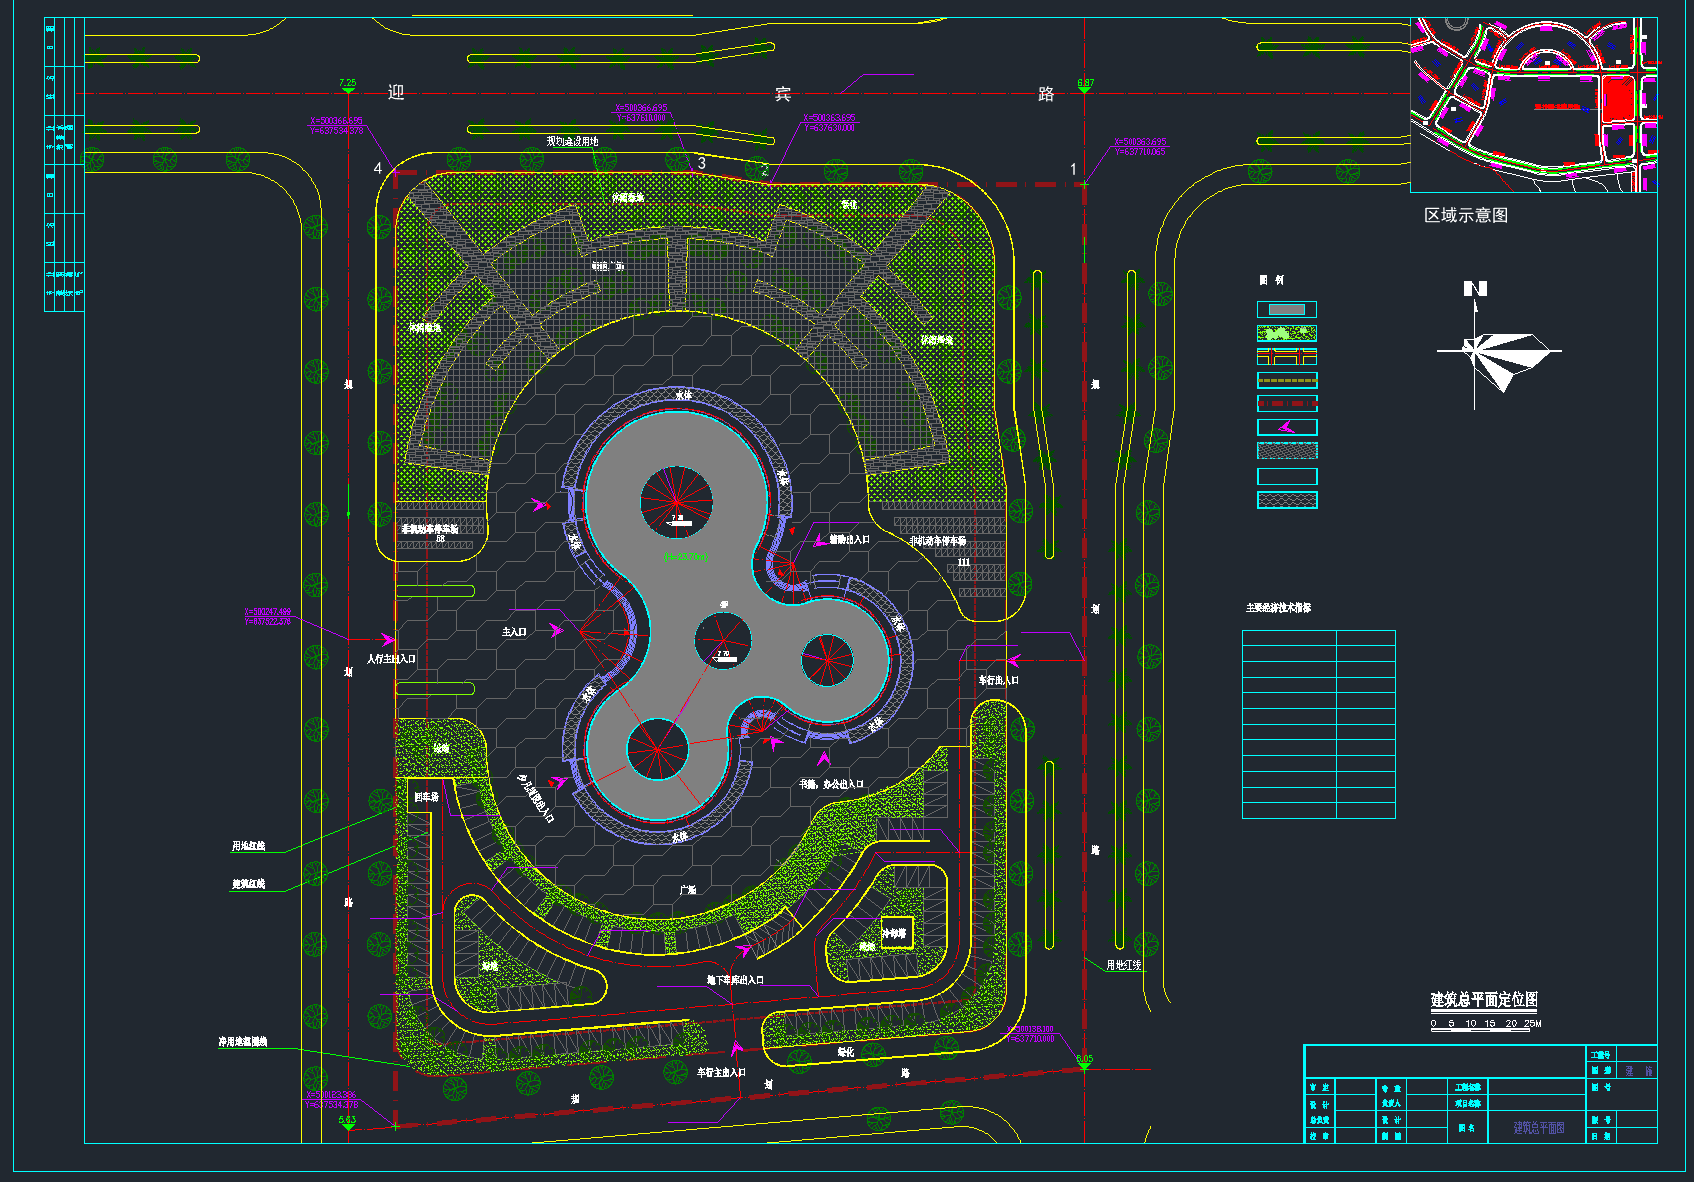
Task: Click the 建筑总平面定位图 drawing title
Action: click(x=1484, y=999)
